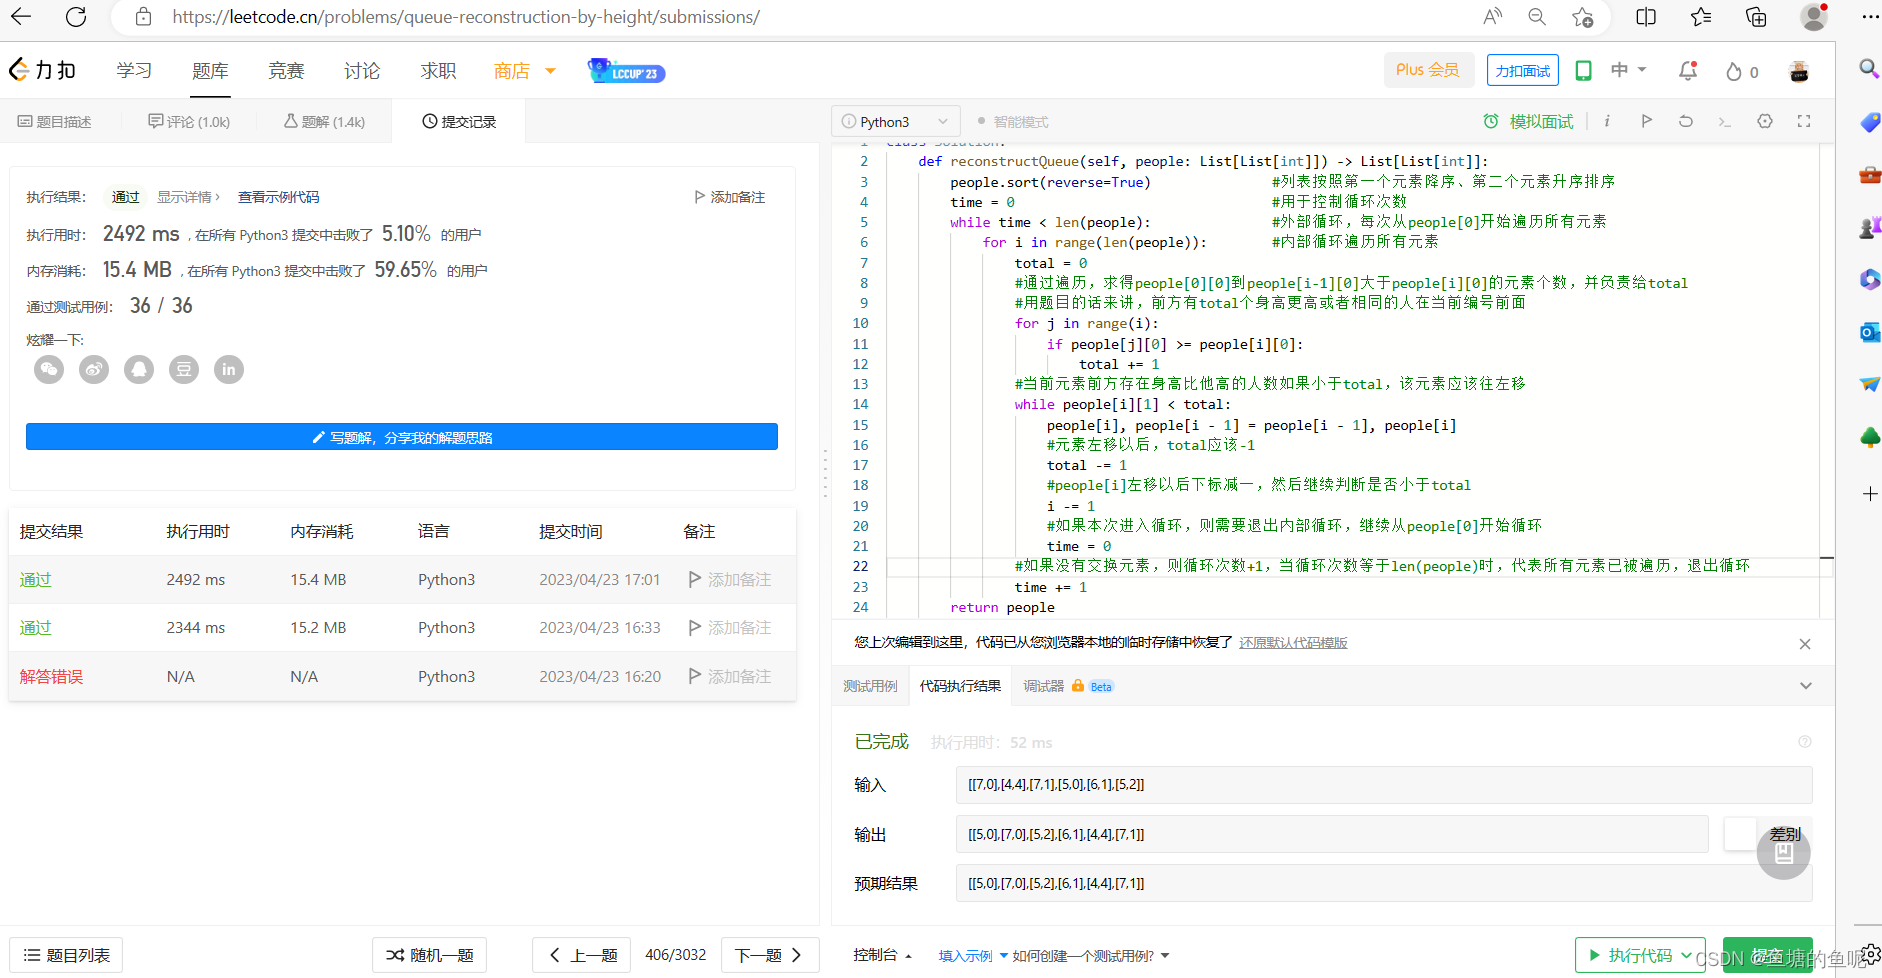Open the floating notes button
Viewport: 1882px width, 978px height.
1783,853
